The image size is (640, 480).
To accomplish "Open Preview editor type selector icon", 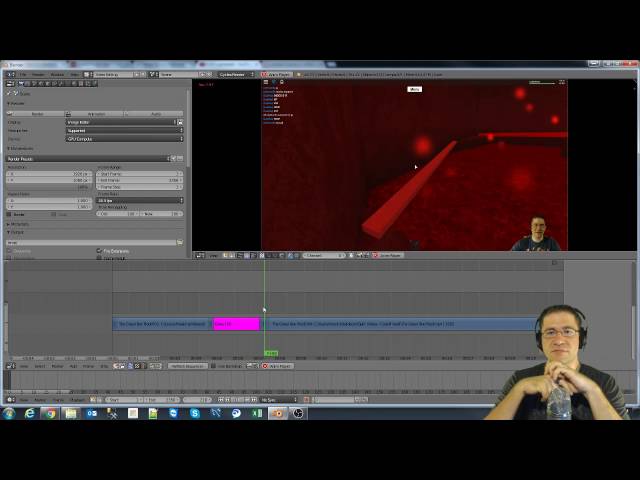I will point(200,256).
